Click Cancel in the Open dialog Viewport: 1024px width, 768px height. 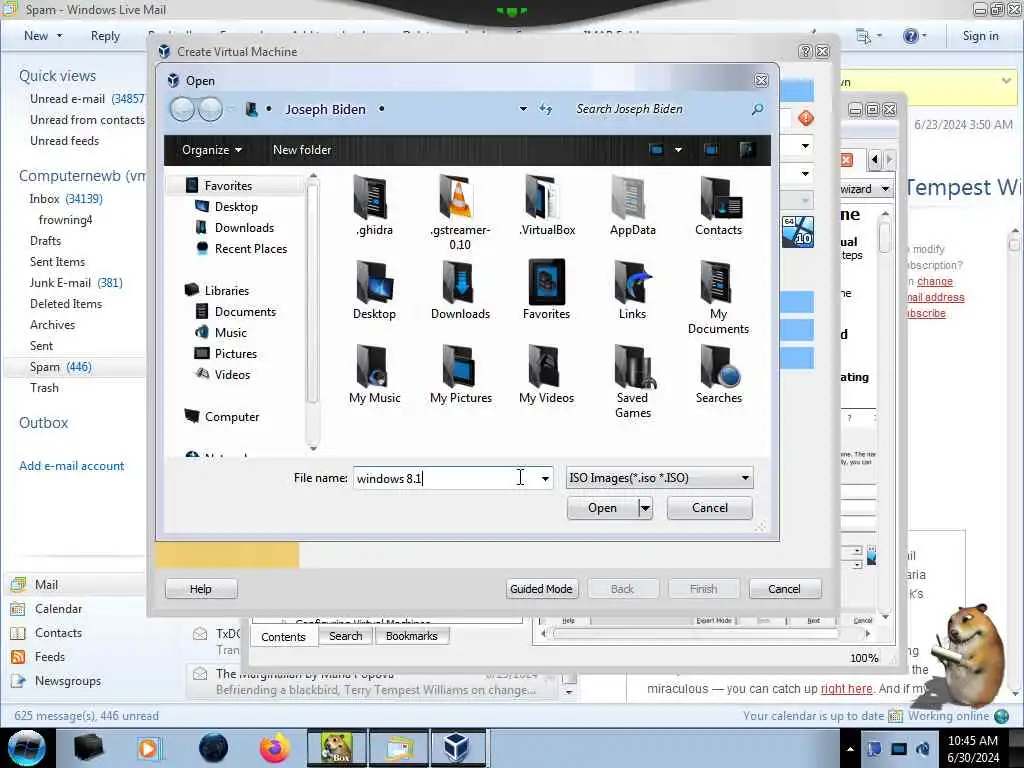[x=709, y=508]
